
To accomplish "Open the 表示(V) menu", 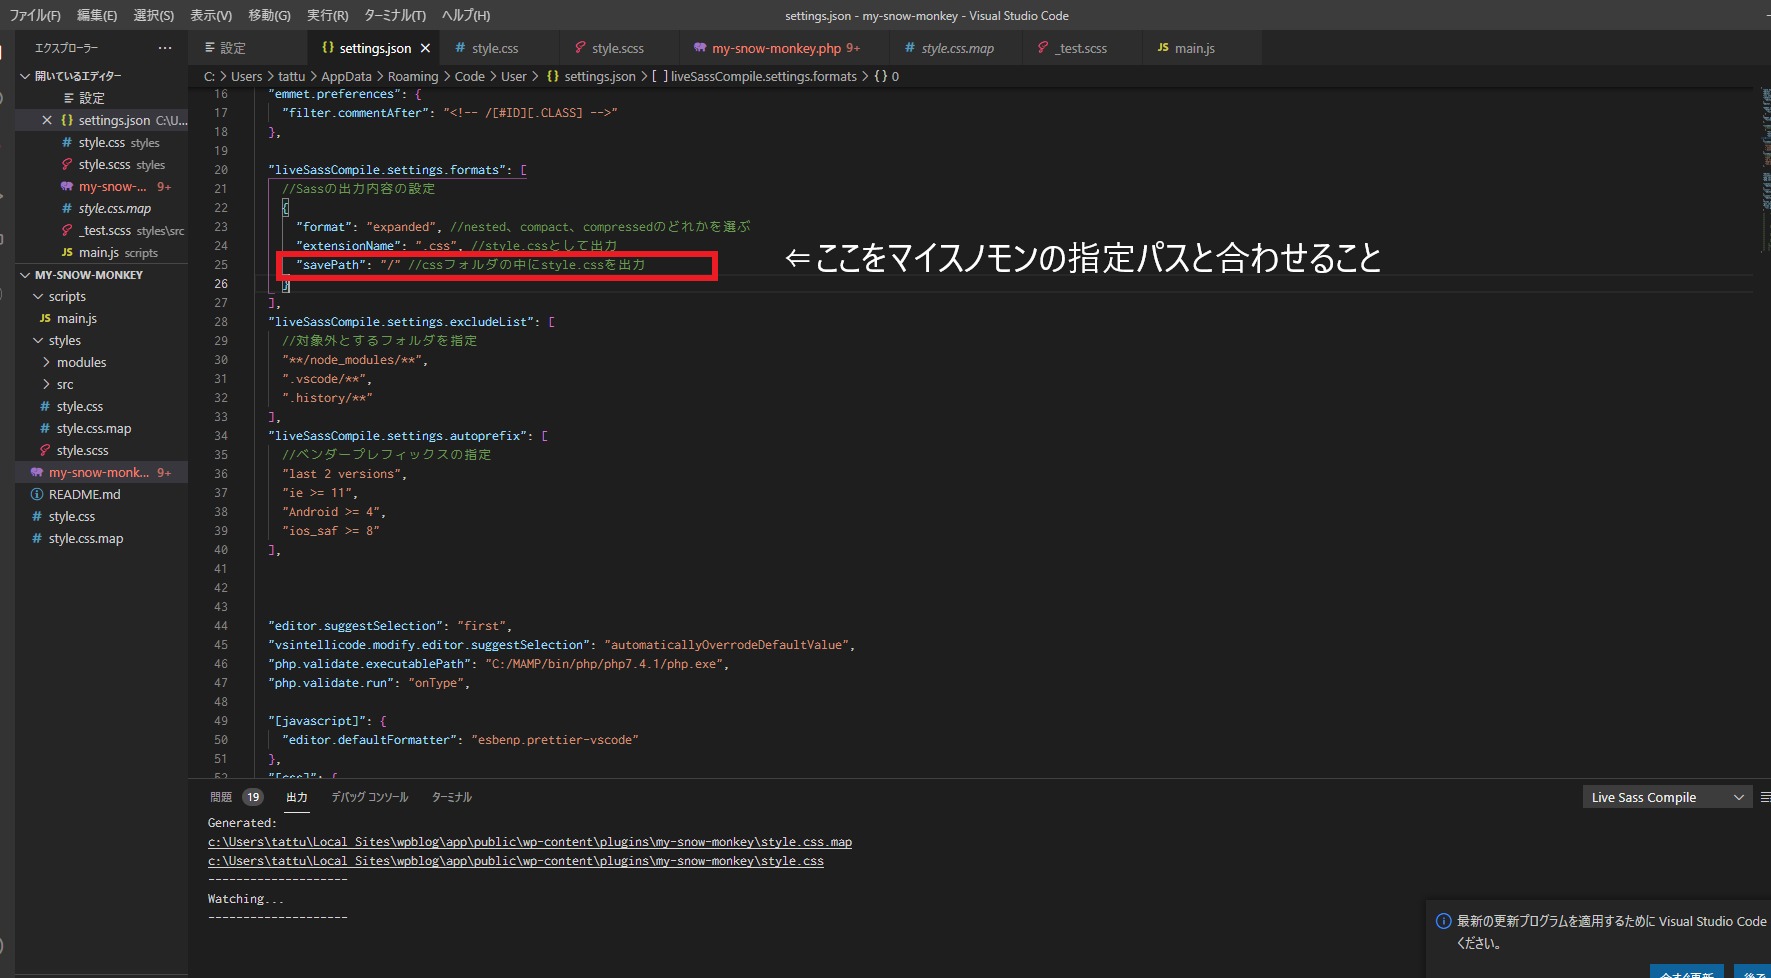I will pyautogui.click(x=211, y=15).
